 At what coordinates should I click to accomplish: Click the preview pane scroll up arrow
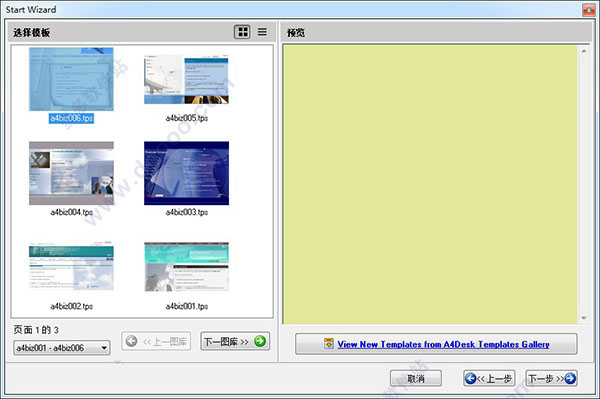click(x=584, y=51)
